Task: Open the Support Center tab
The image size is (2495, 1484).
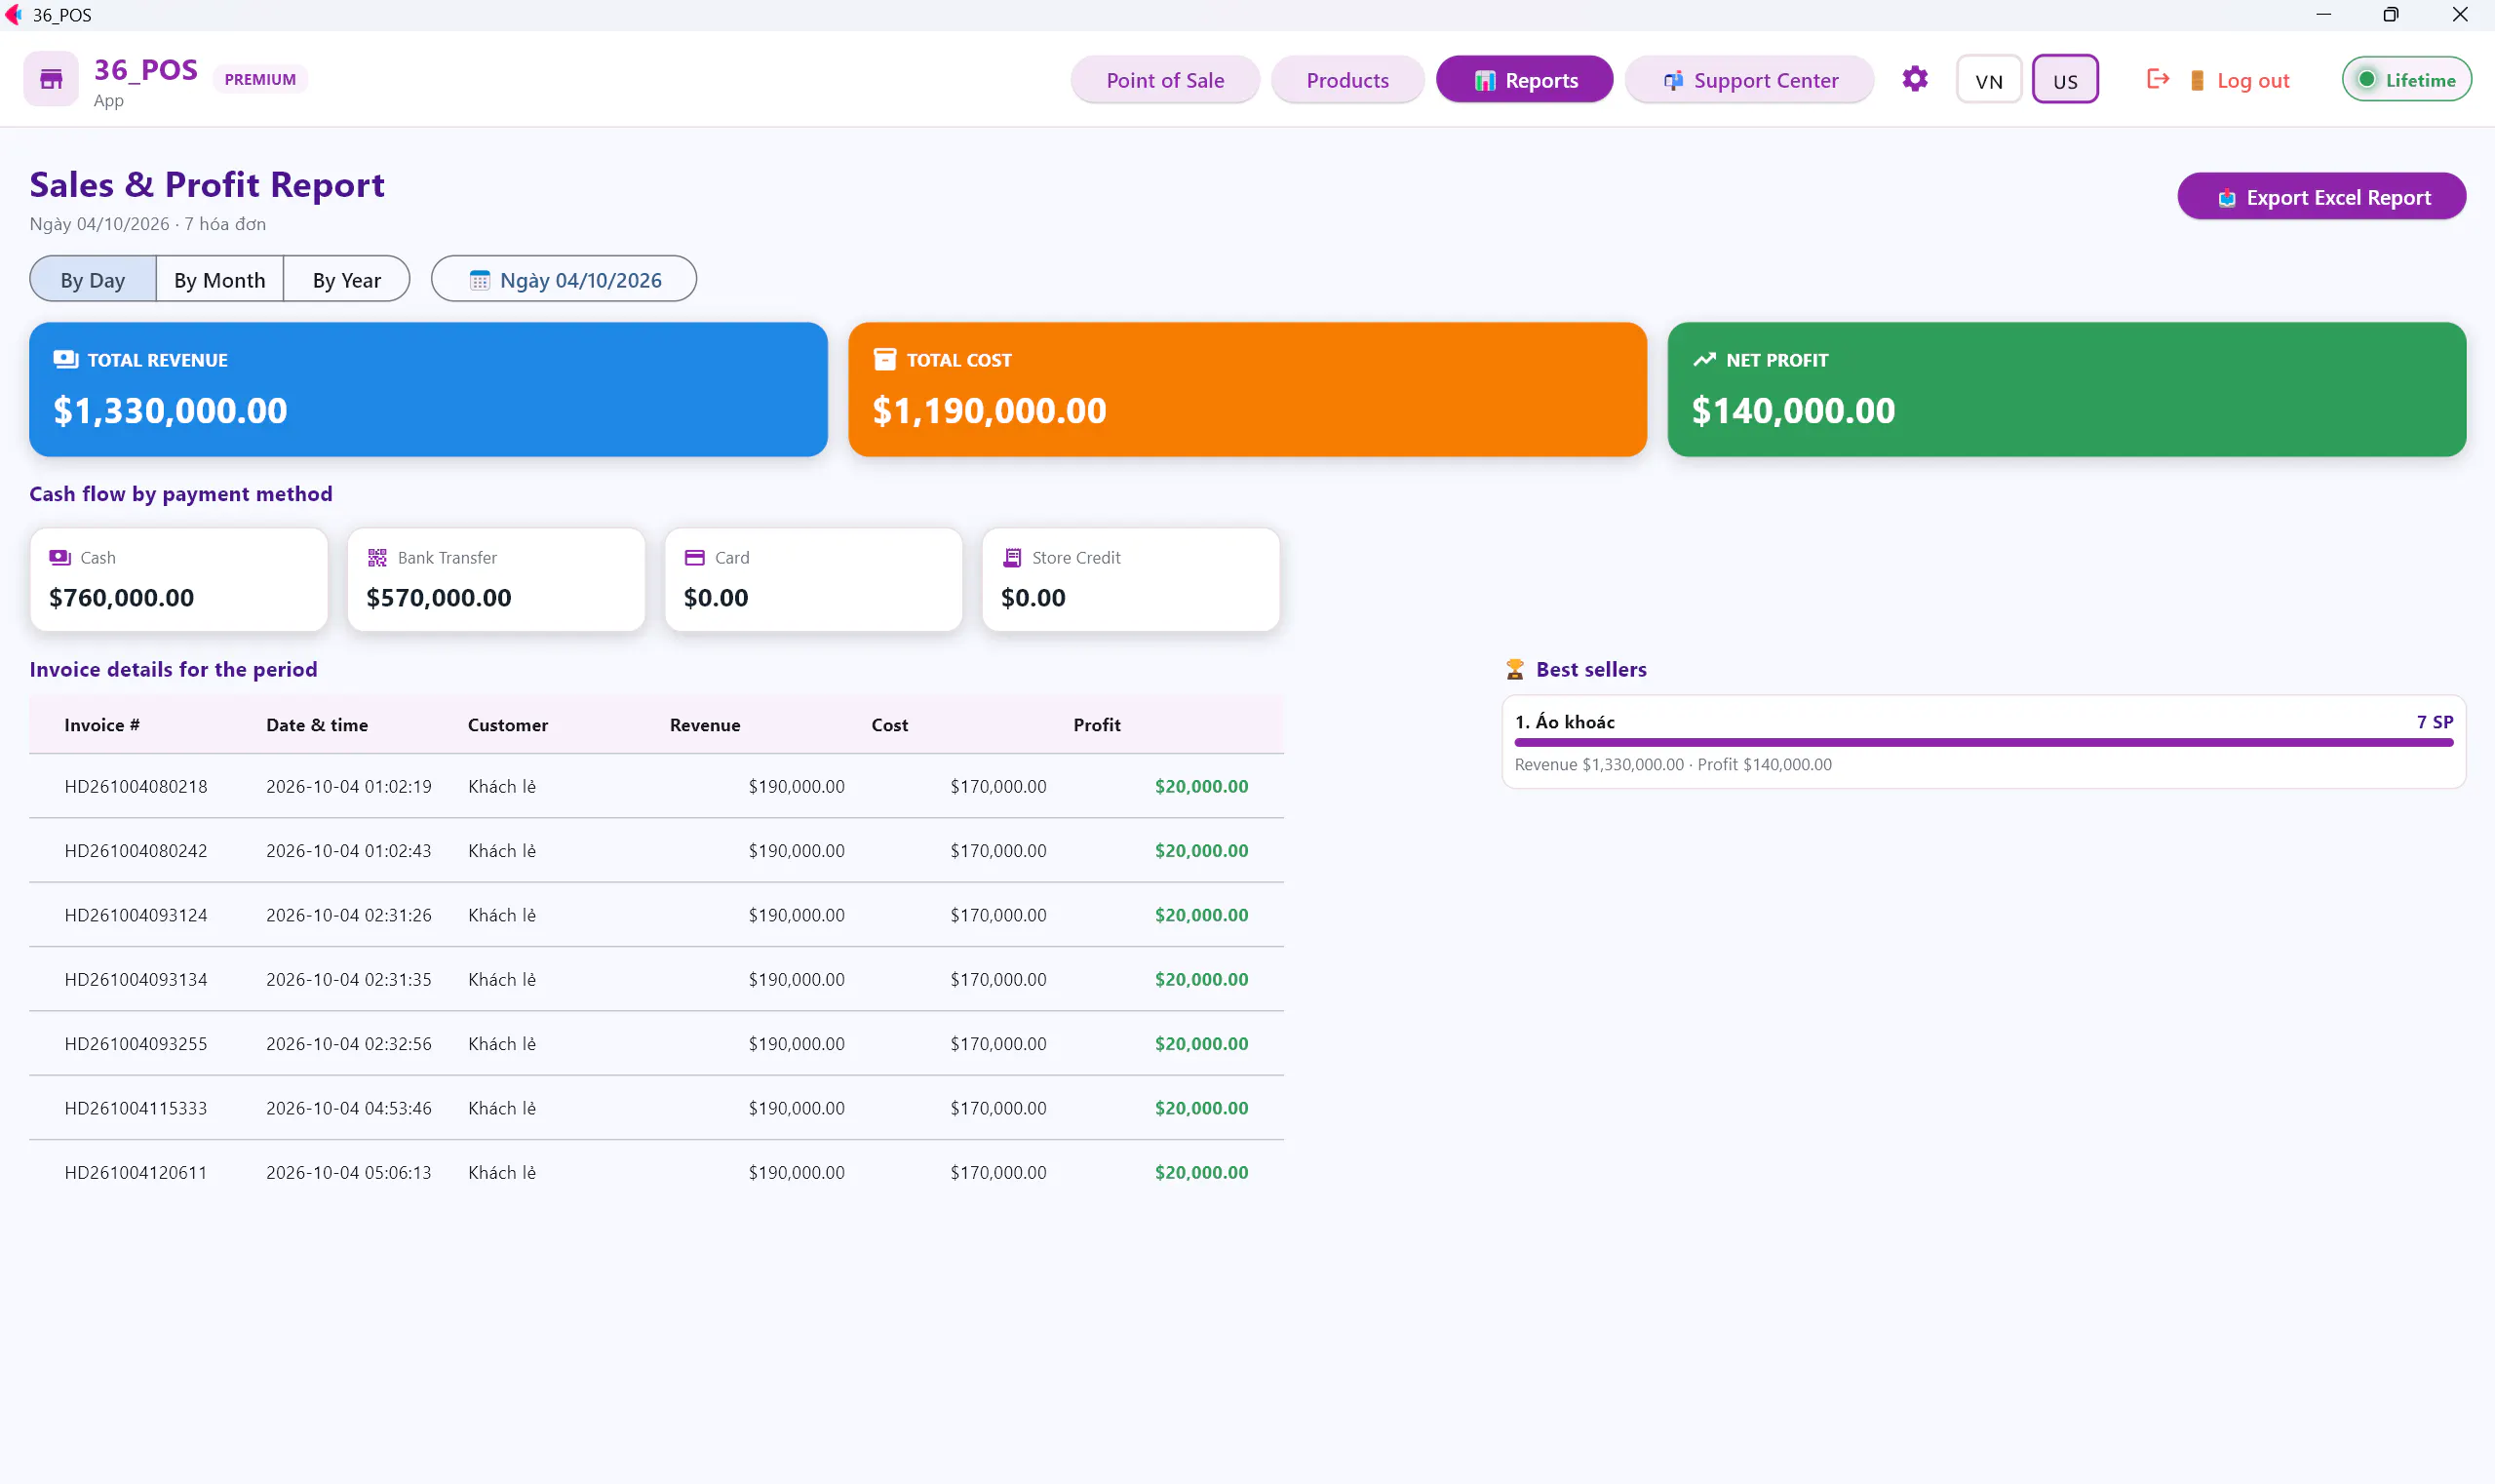Action: point(1749,80)
